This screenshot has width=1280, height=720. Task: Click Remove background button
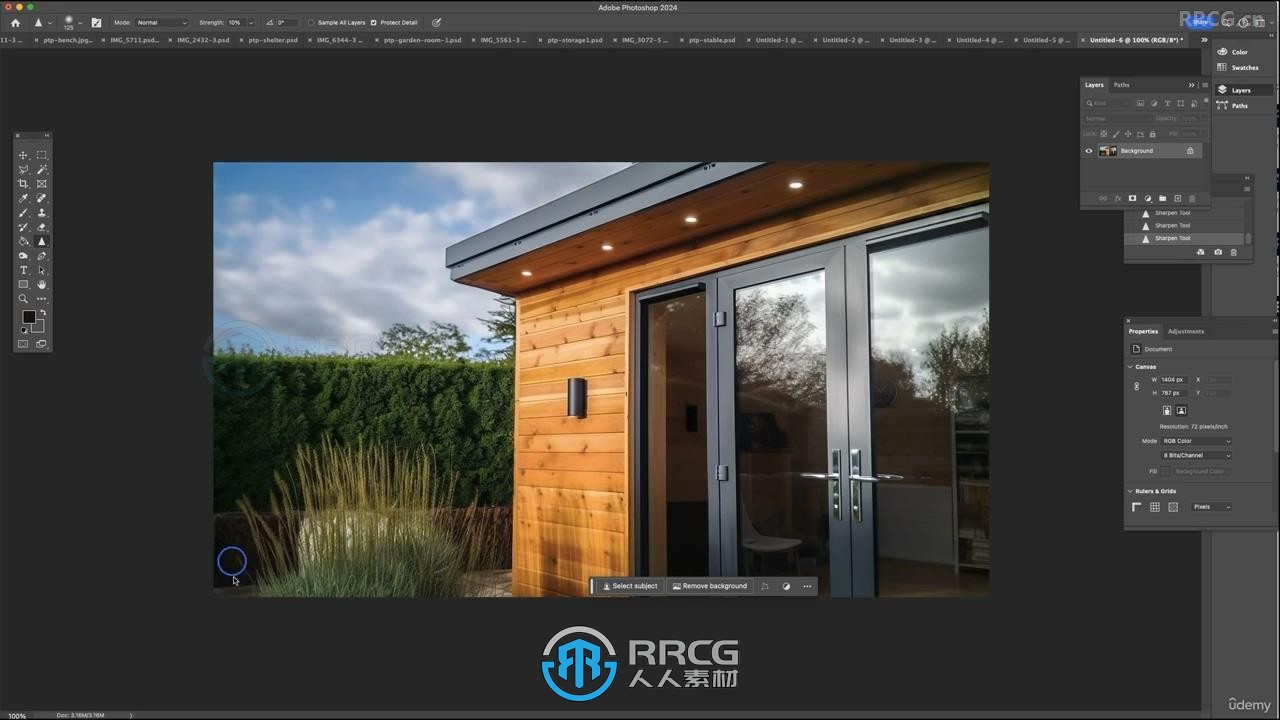click(710, 586)
